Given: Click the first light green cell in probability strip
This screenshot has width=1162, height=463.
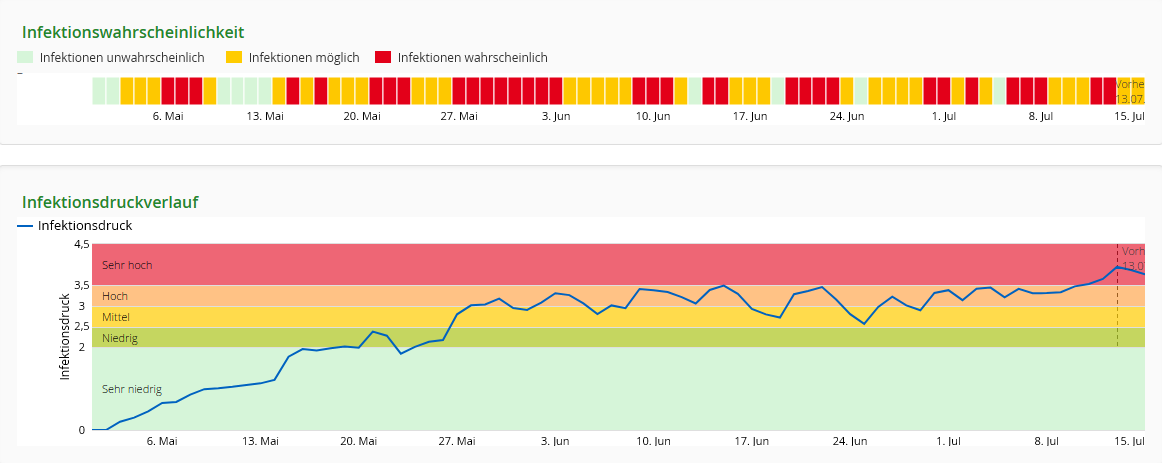Looking at the screenshot, I should click(99, 90).
